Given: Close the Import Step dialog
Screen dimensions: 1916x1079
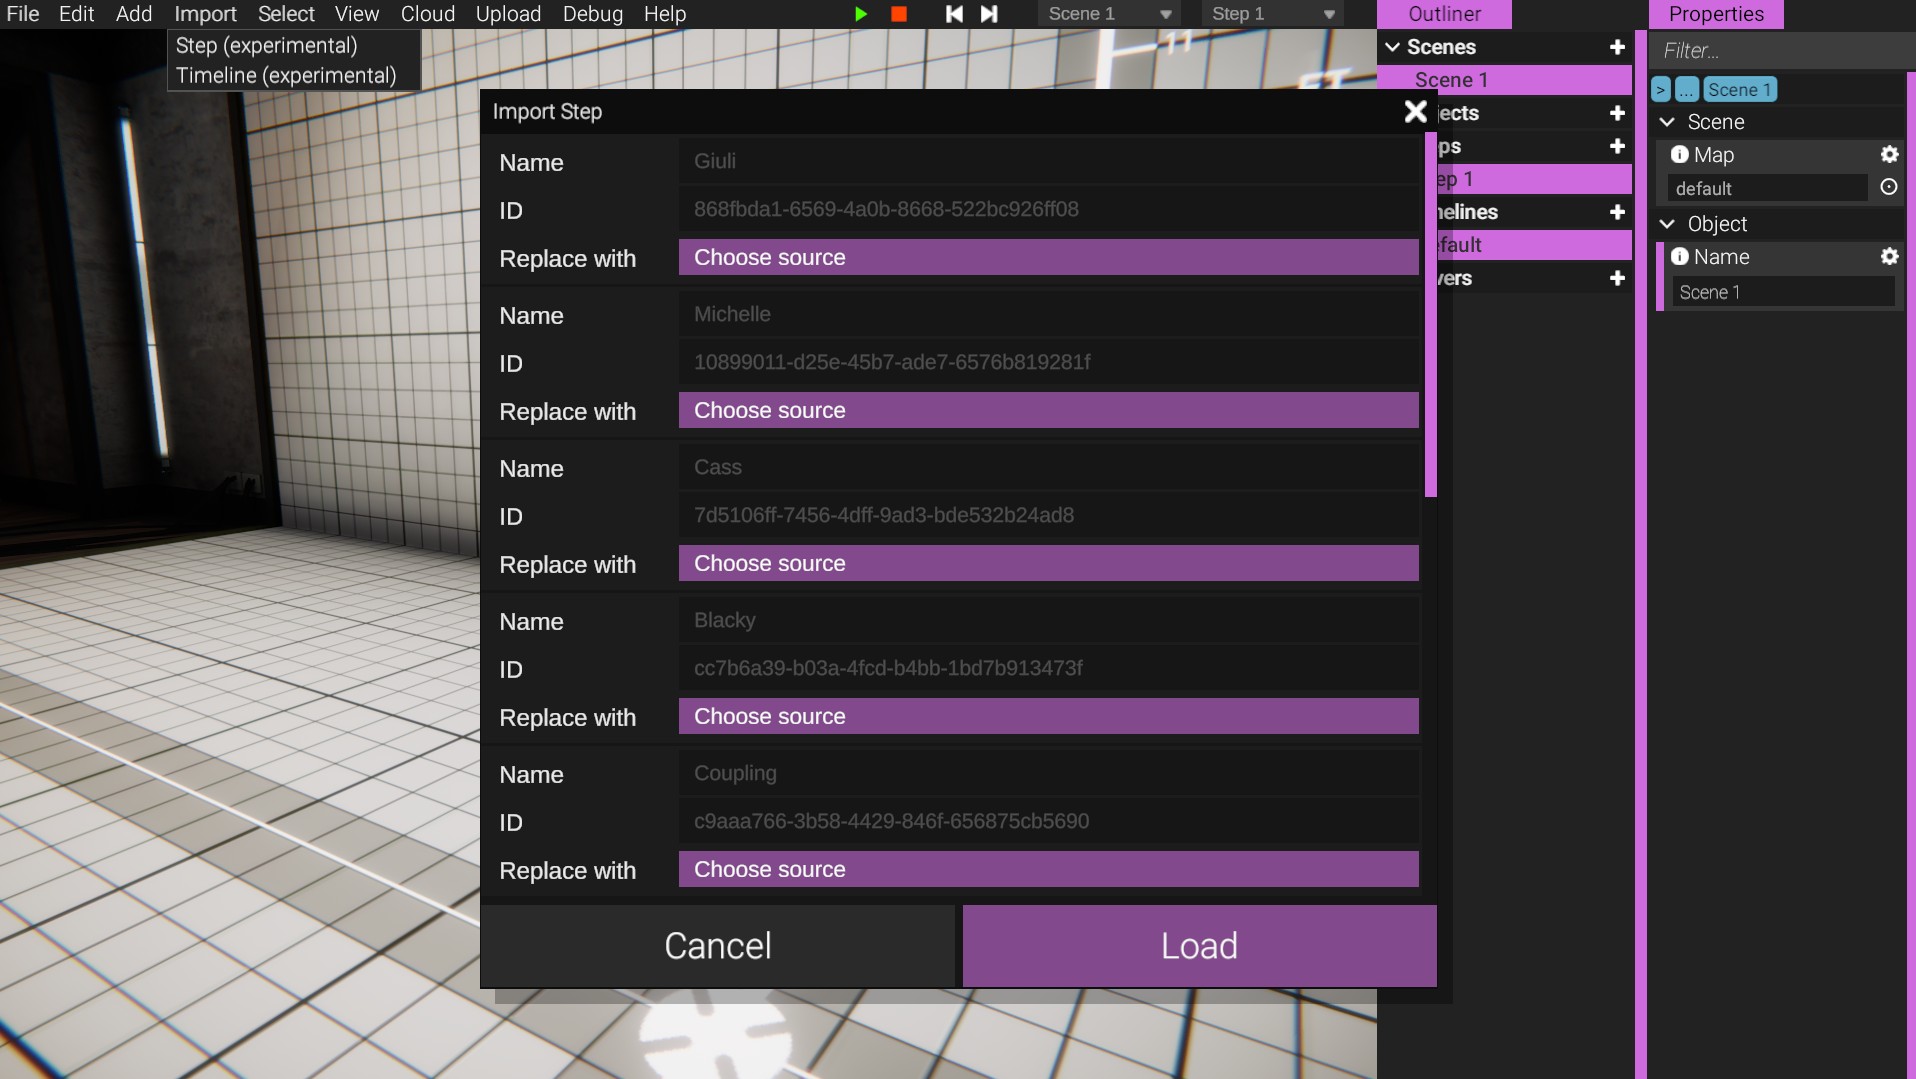Looking at the screenshot, I should [x=1415, y=111].
